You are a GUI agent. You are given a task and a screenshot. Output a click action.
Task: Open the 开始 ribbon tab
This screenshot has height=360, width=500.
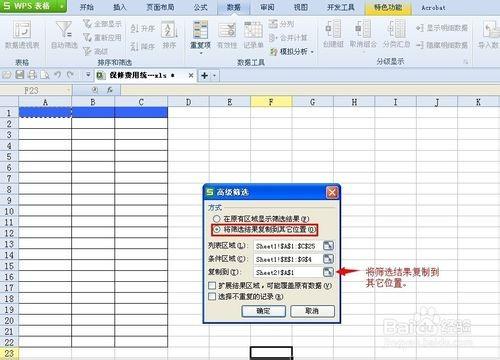(x=87, y=7)
